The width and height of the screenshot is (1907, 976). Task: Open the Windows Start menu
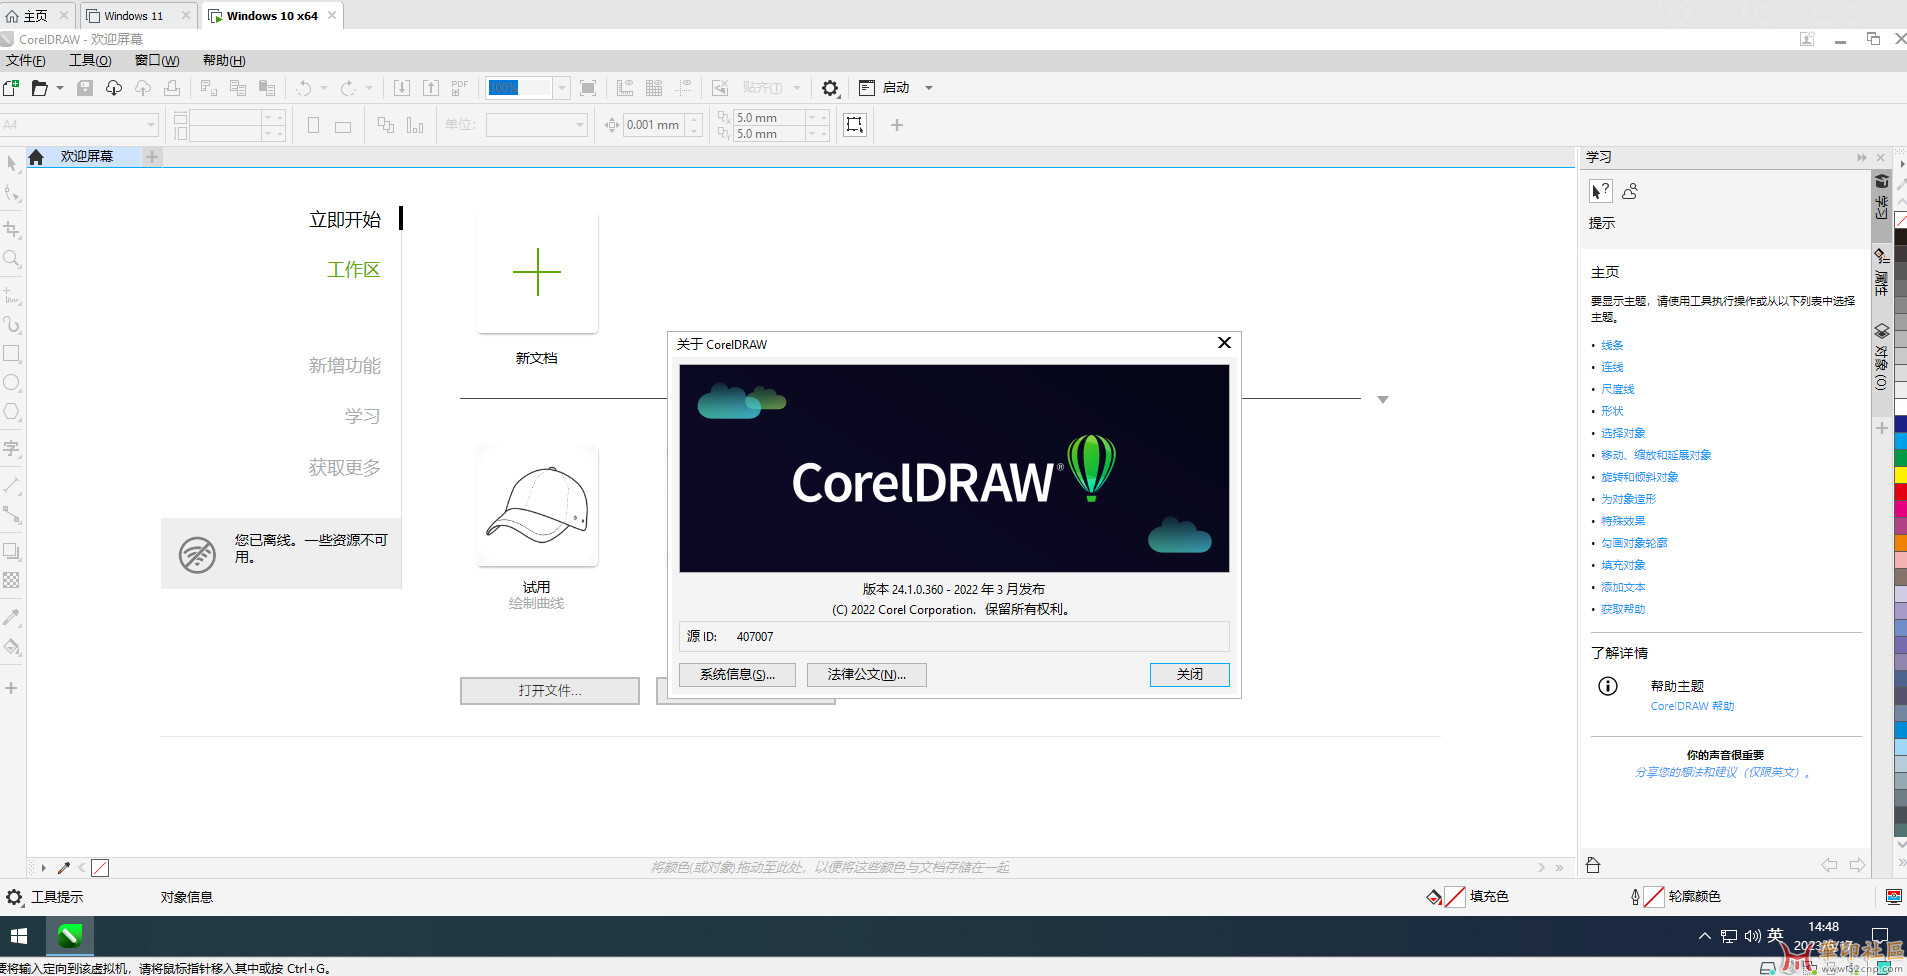point(19,936)
